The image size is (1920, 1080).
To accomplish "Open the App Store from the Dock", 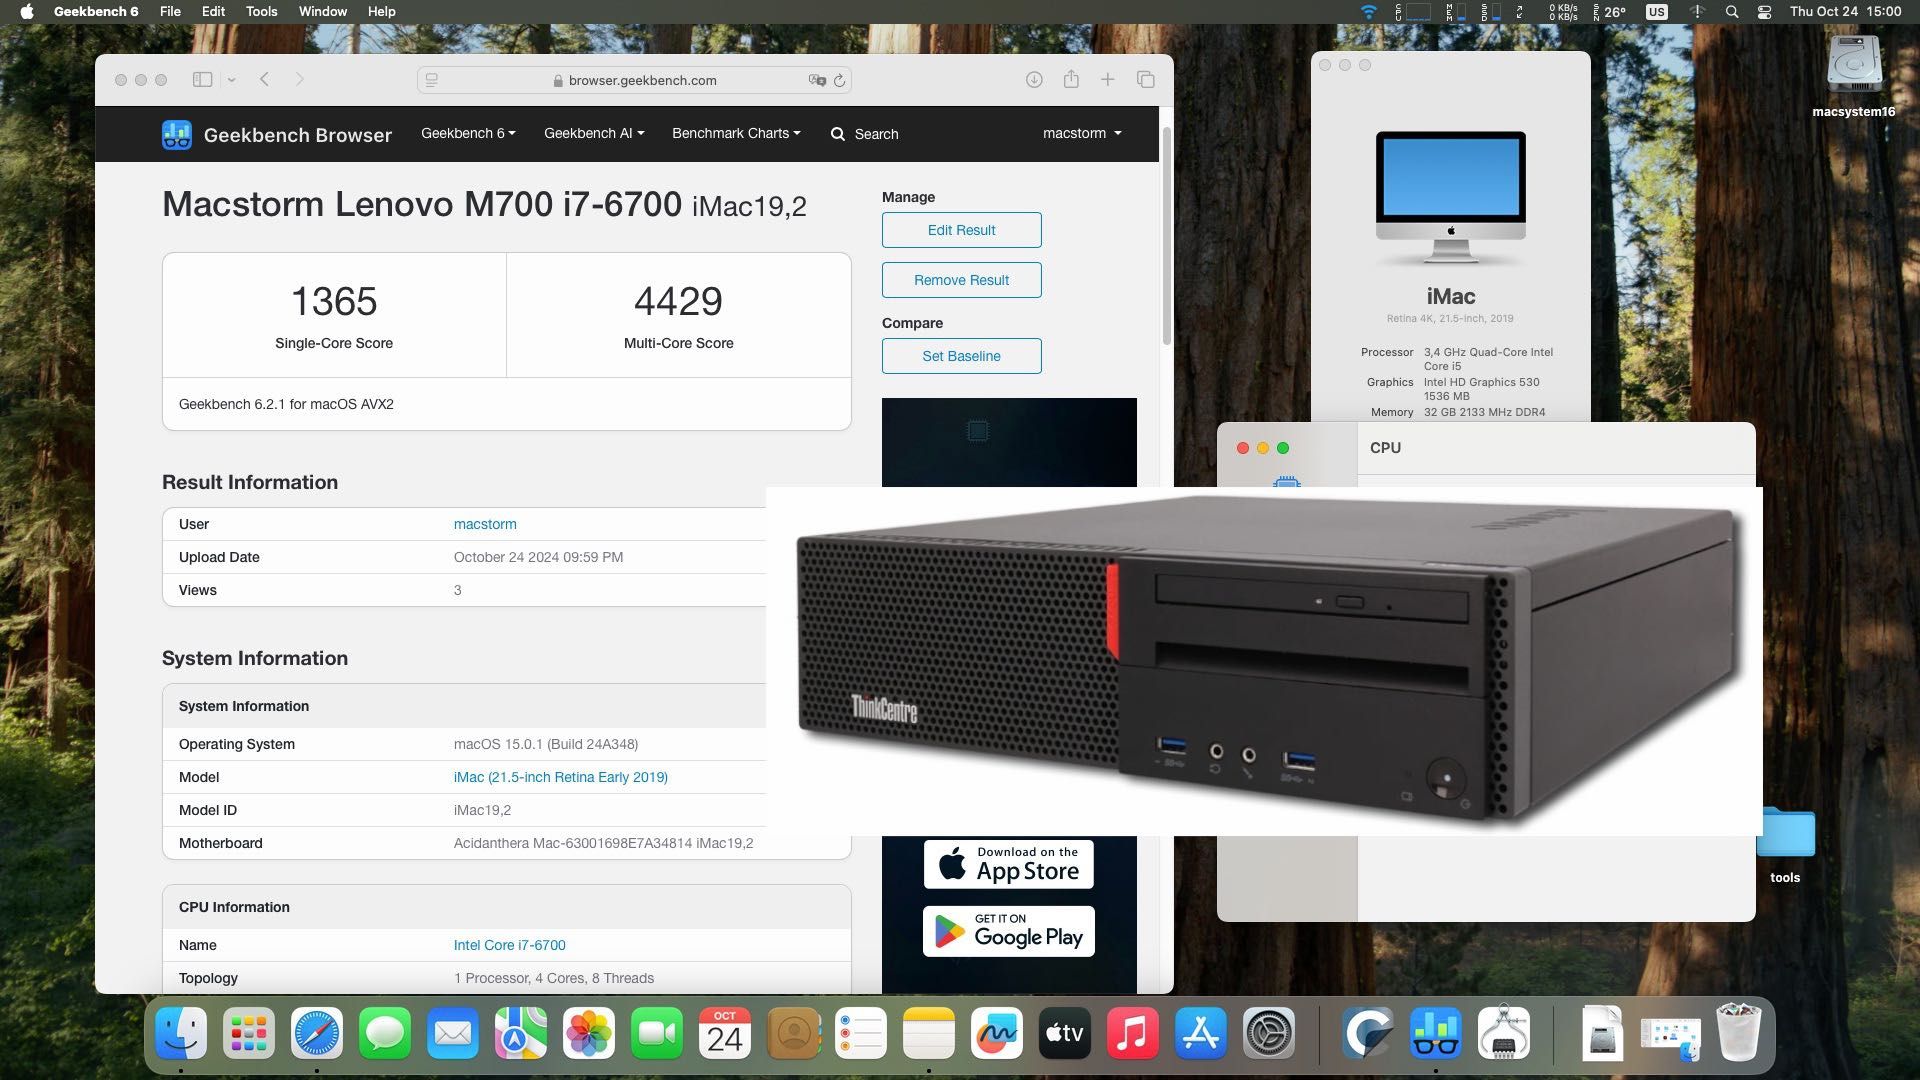I will click(x=1201, y=1033).
